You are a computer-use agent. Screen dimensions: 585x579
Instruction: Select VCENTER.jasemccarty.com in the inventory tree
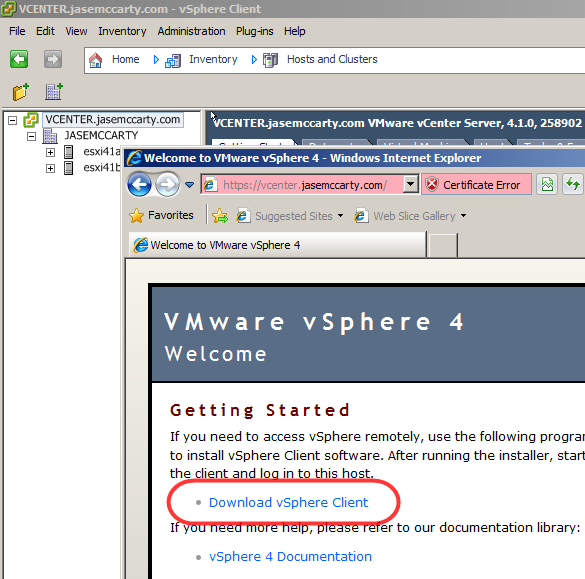tap(113, 120)
